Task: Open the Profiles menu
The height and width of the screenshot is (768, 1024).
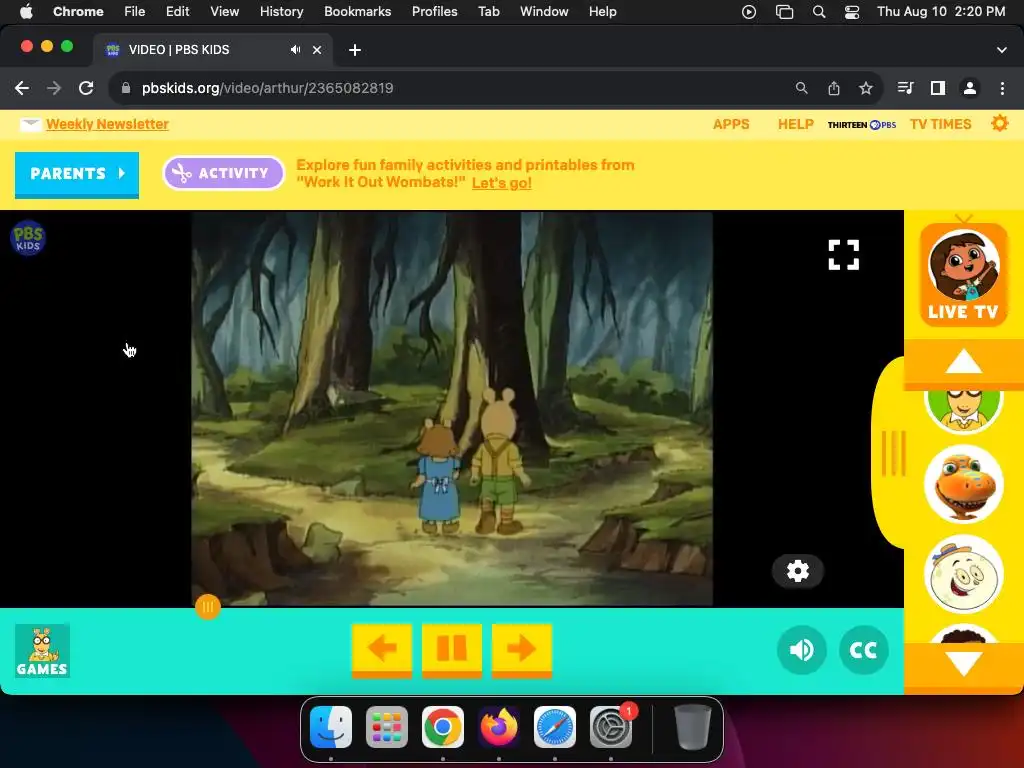Action: click(434, 11)
